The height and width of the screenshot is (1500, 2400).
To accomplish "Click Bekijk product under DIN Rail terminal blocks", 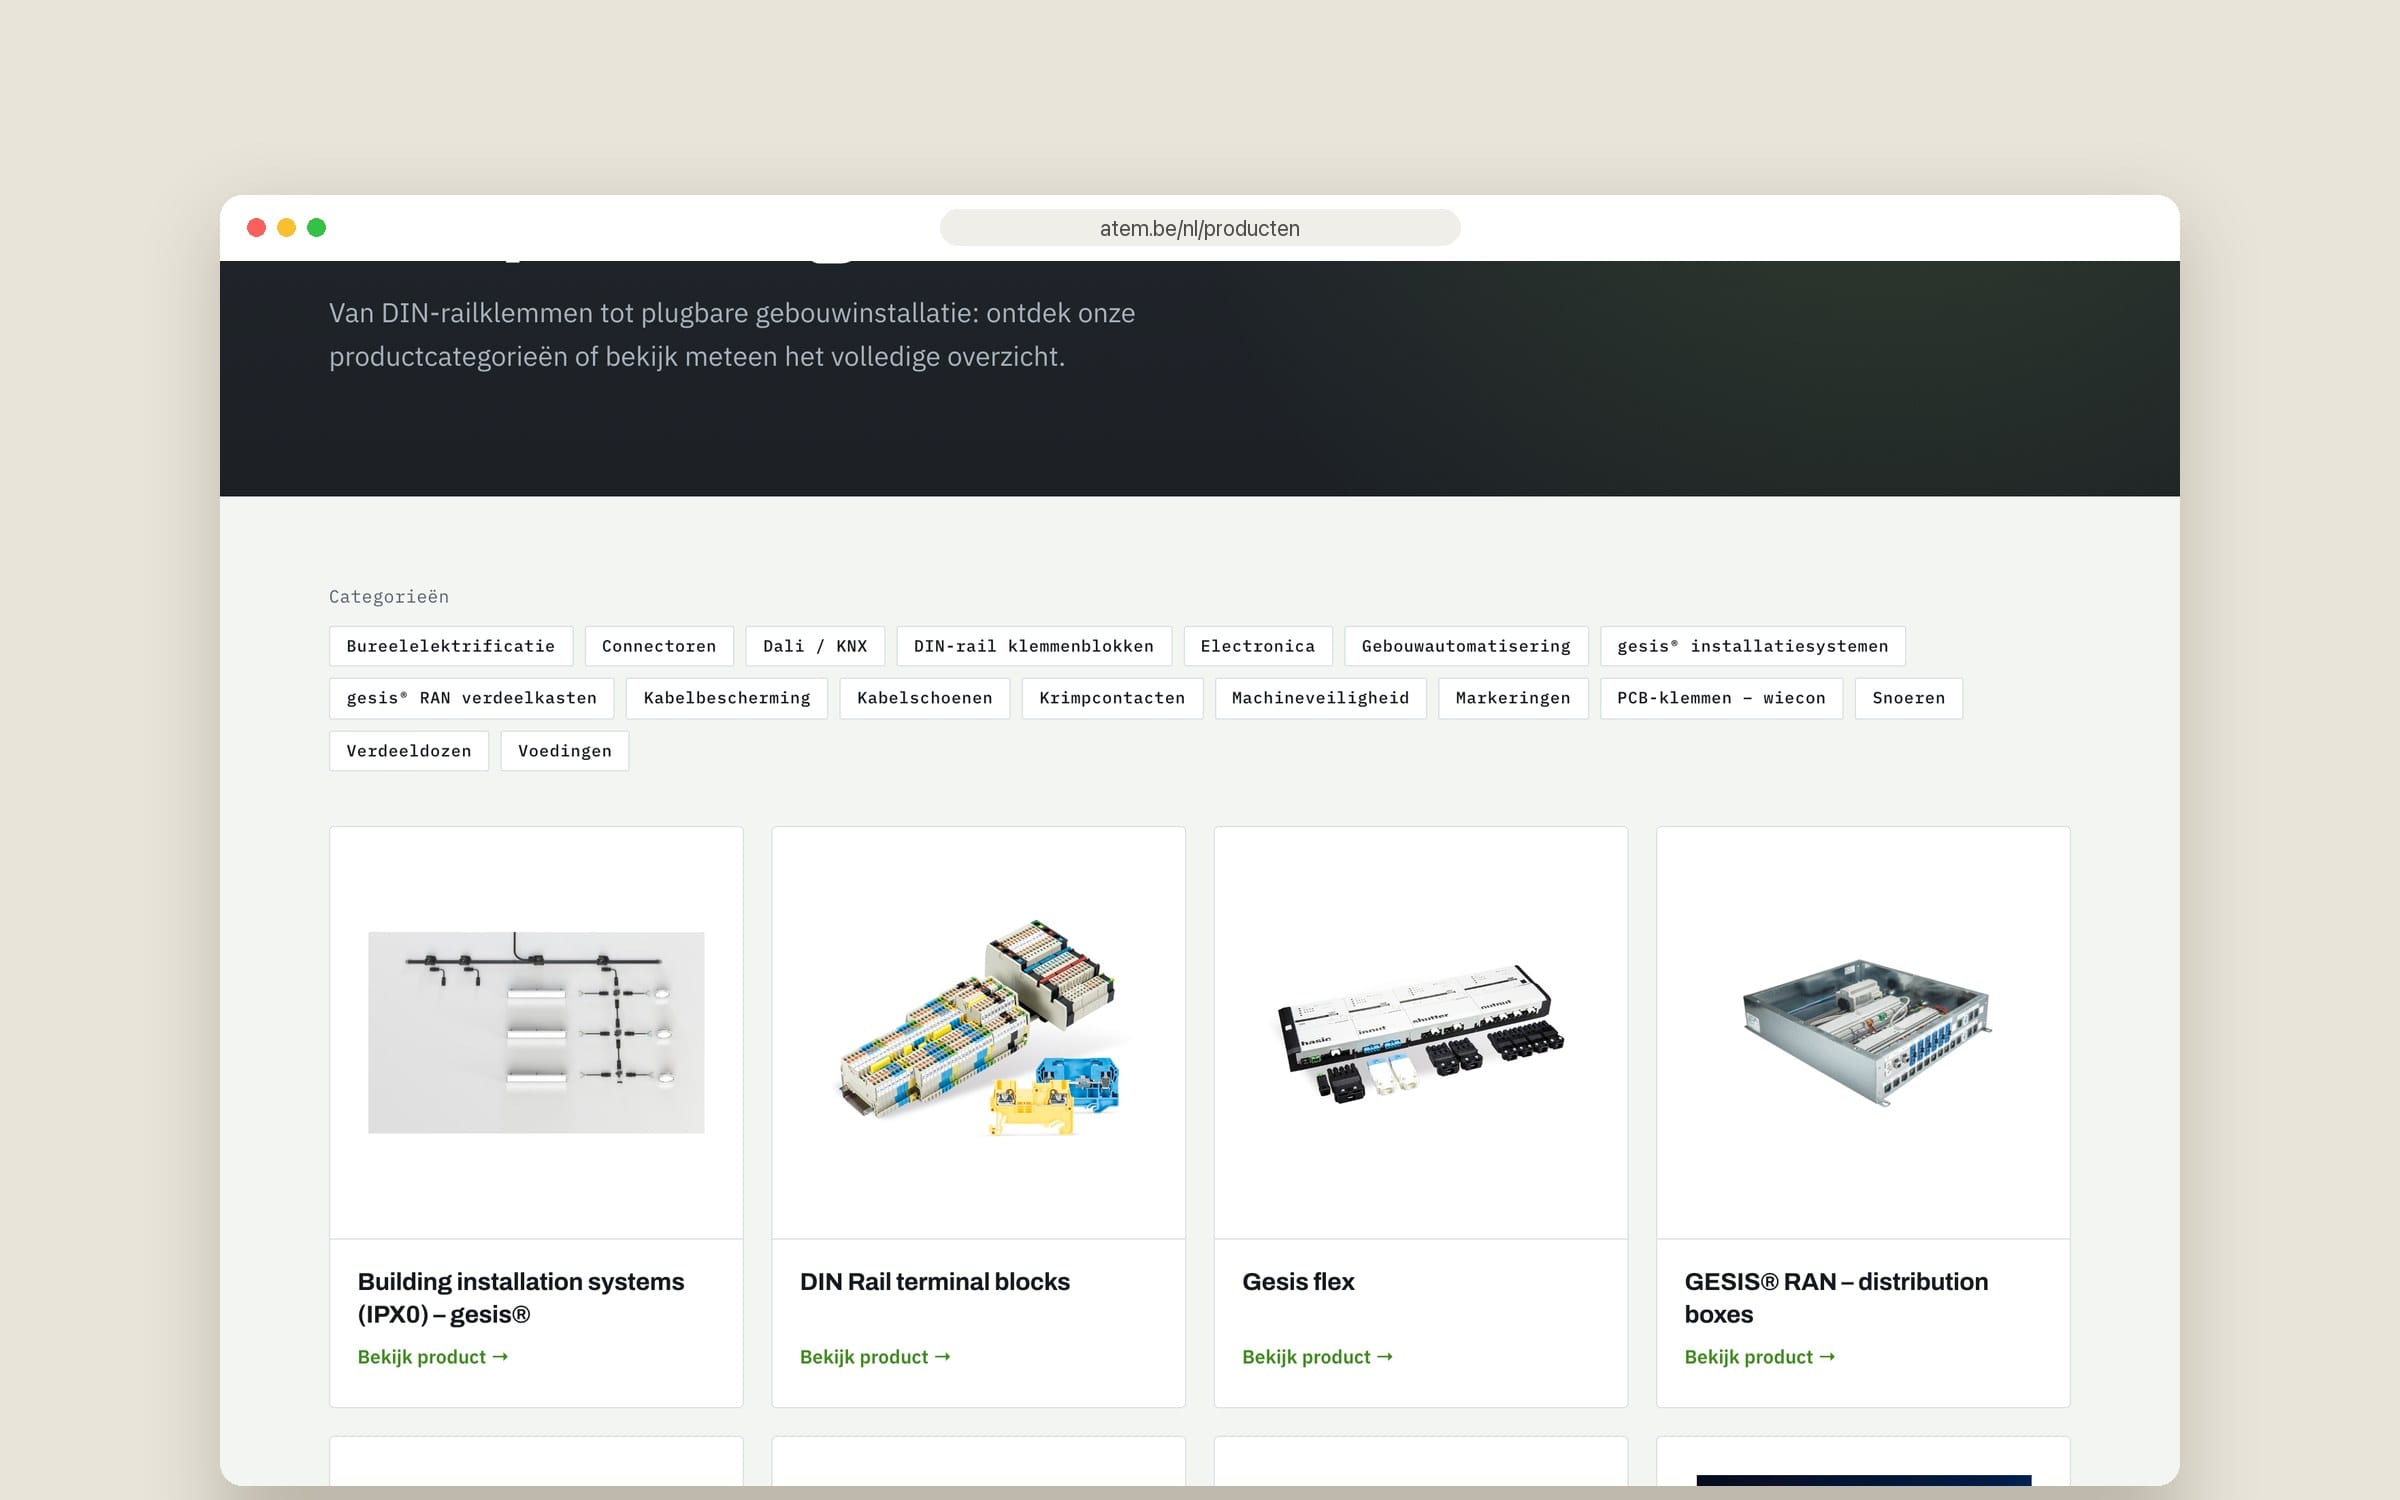I will [x=875, y=1357].
